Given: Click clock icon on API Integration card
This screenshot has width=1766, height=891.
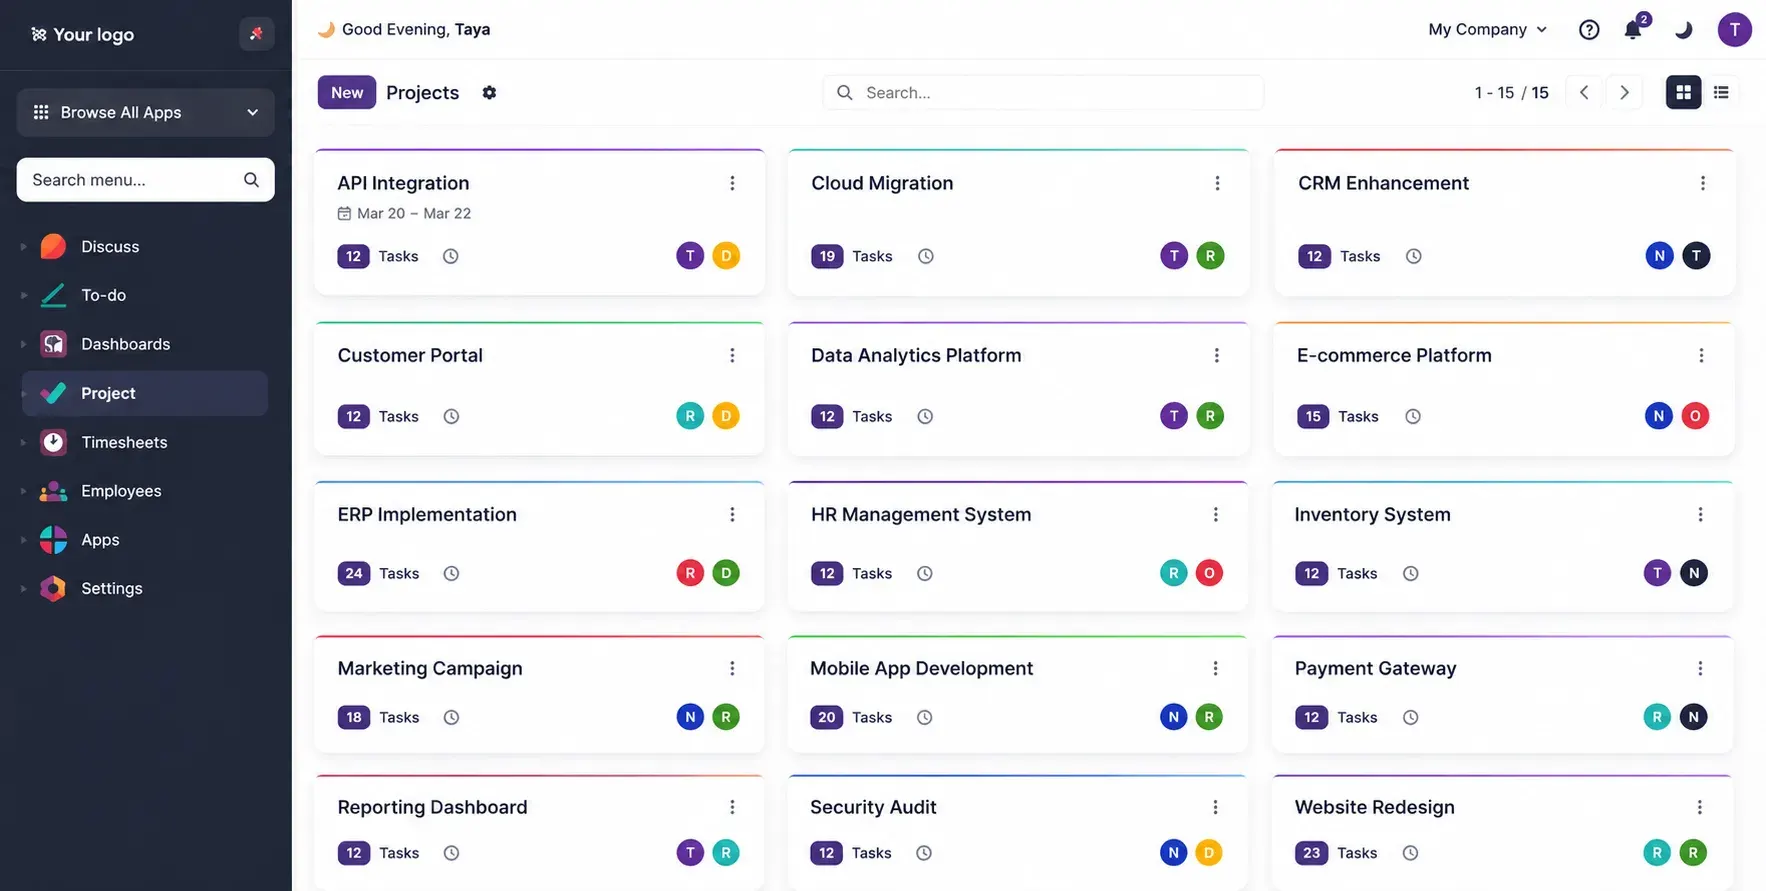Looking at the screenshot, I should coord(451,256).
